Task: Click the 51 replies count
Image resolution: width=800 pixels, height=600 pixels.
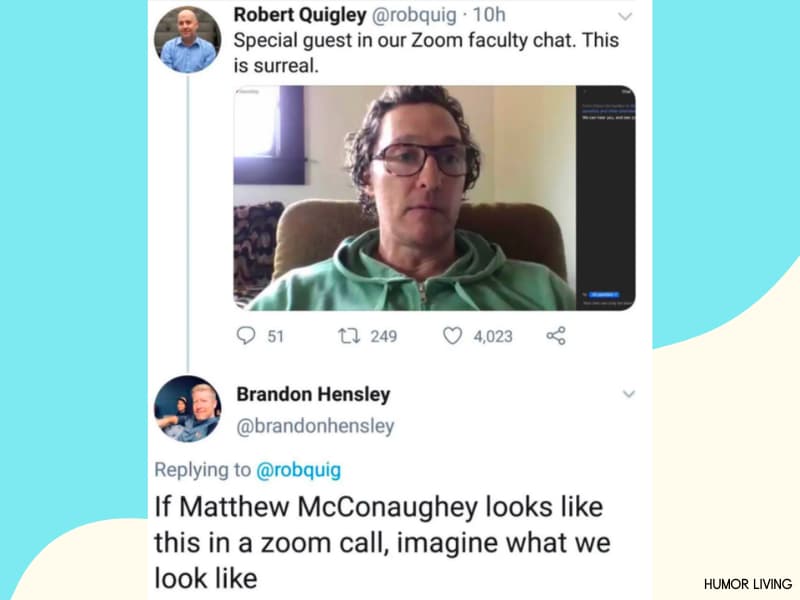Action: tap(276, 336)
